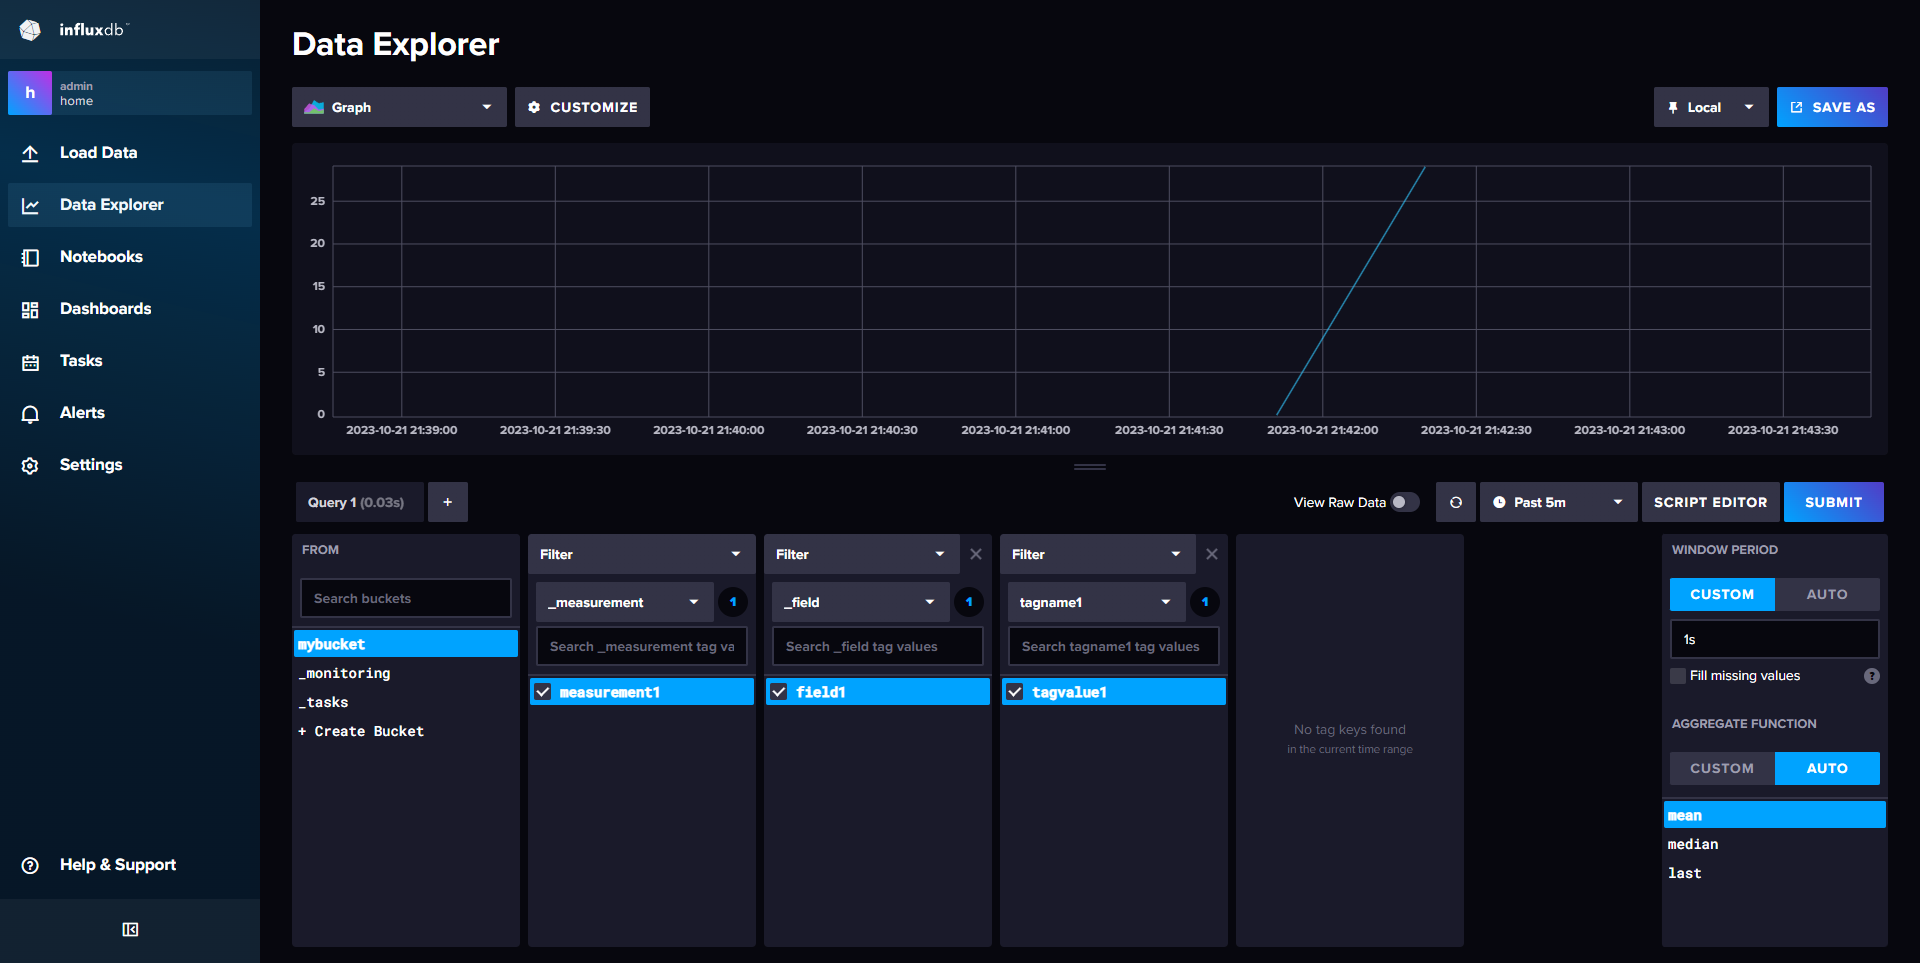Click the Data Explorer chart icon
This screenshot has height=963, width=1920.
30,205
